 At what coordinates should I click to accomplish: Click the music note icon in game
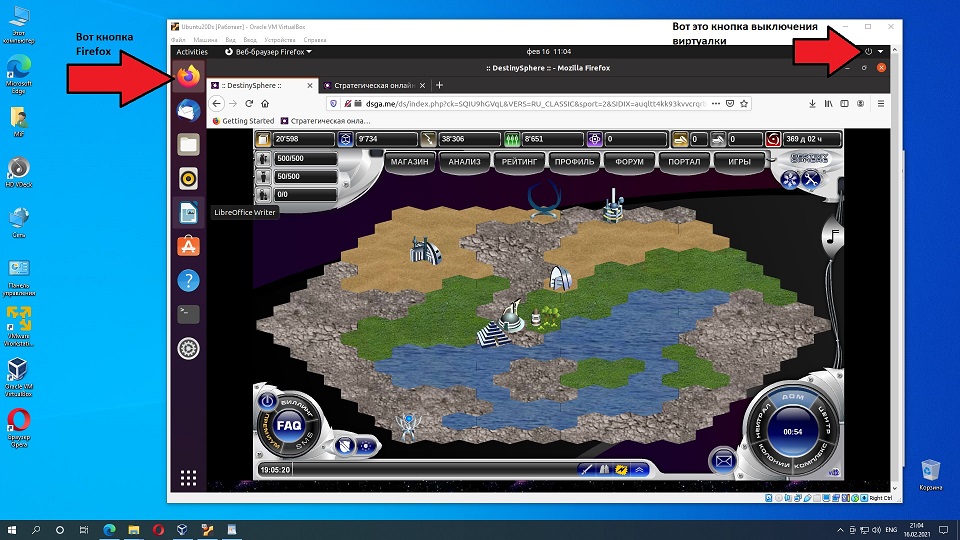pos(830,237)
